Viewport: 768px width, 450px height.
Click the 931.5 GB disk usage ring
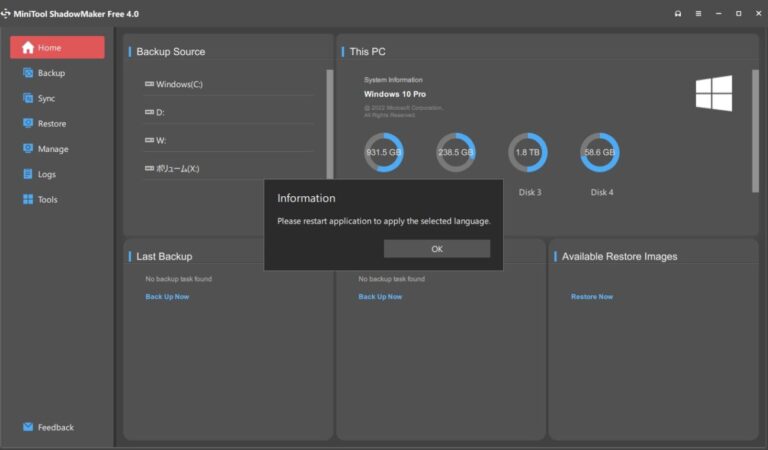383,153
